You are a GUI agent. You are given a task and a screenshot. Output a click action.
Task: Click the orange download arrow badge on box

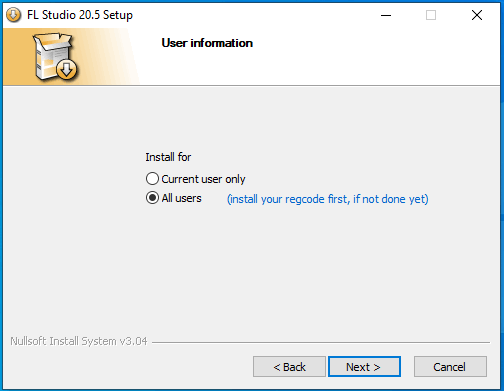[67, 69]
